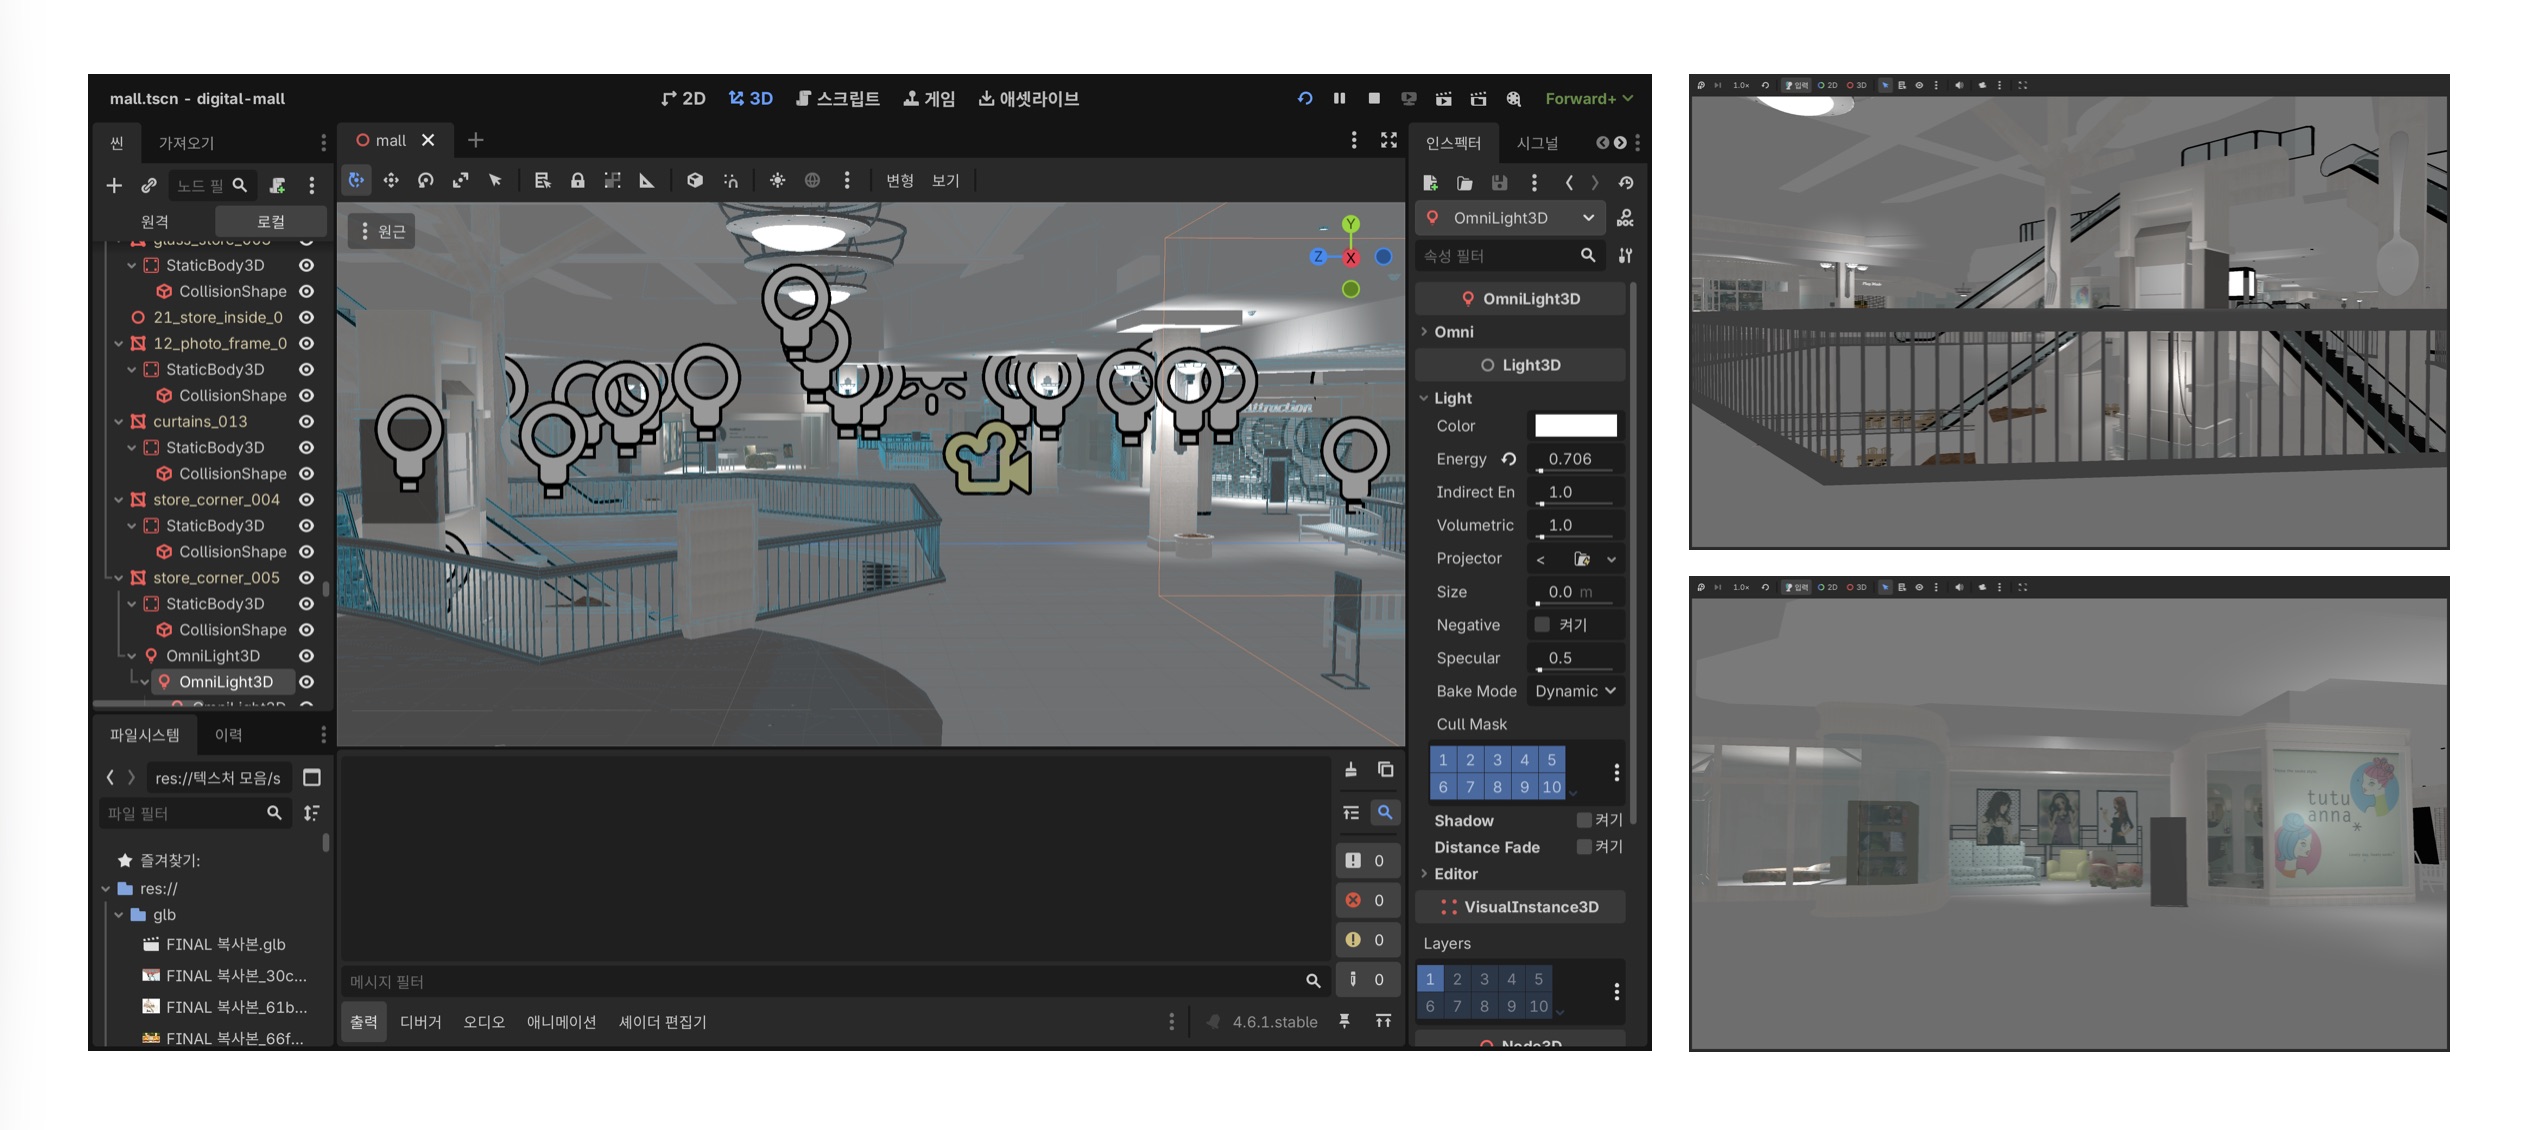The image size is (2536, 1130).
Task: Hide the selected OmniLight3D node
Action: click(307, 681)
